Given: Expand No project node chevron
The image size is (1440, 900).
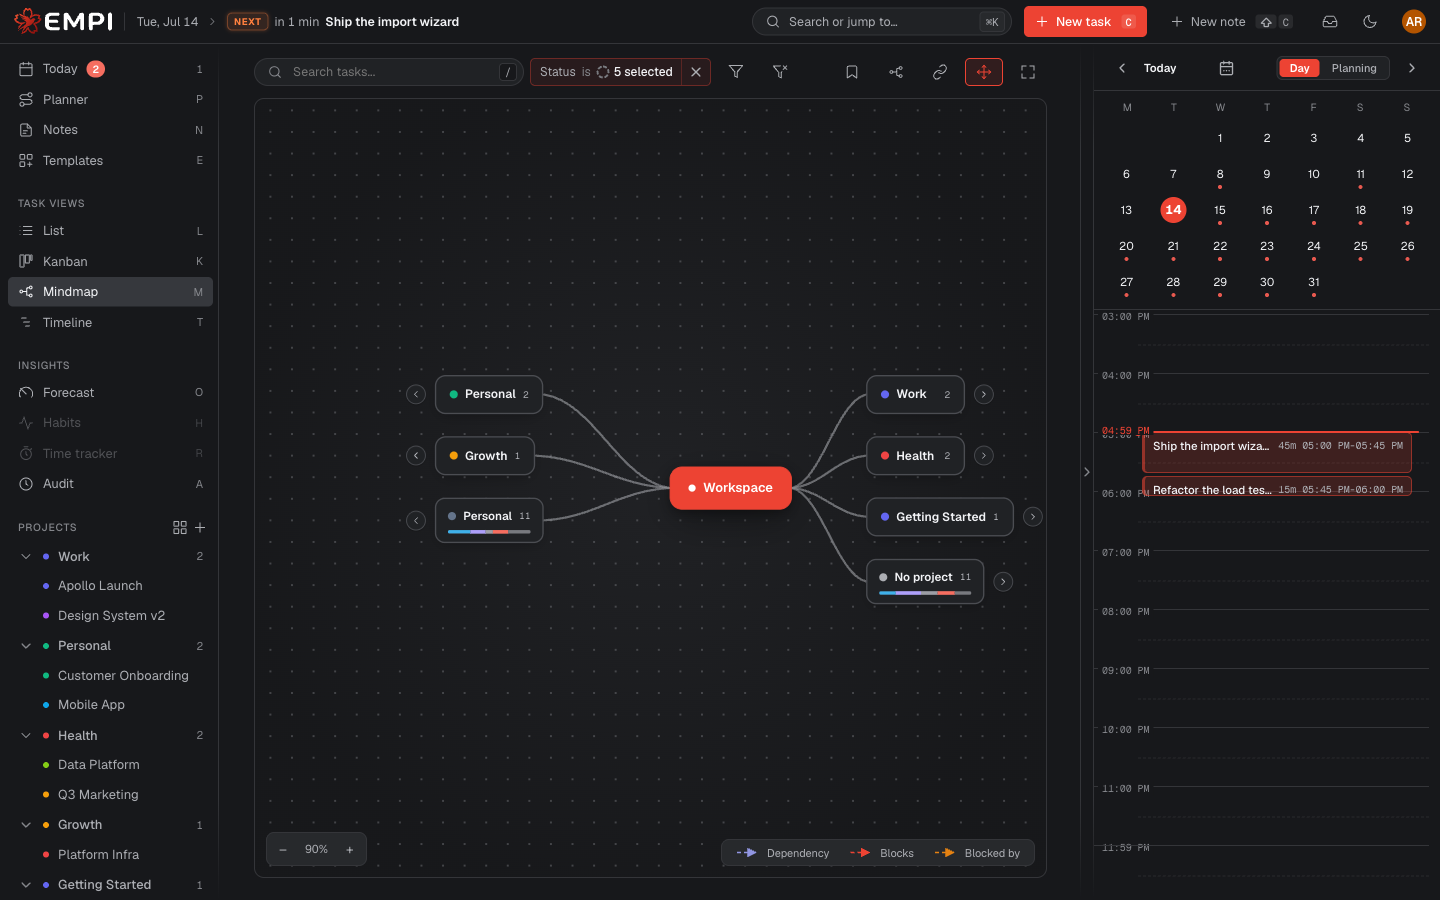Looking at the screenshot, I should point(1003,582).
